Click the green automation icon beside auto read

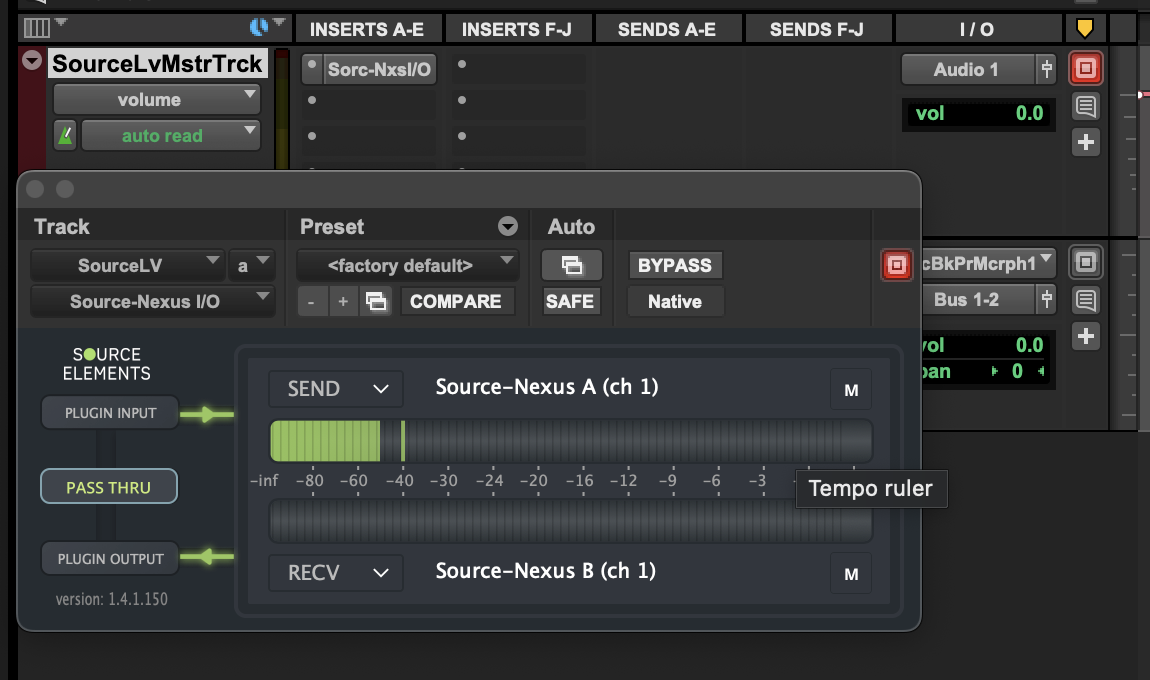(64, 136)
